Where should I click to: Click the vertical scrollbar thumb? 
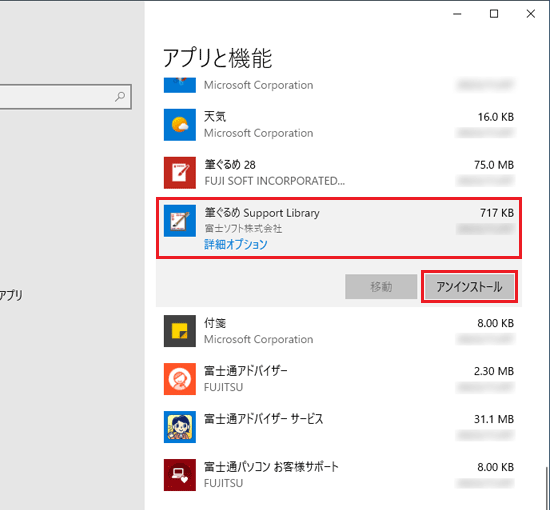(x=546, y=488)
